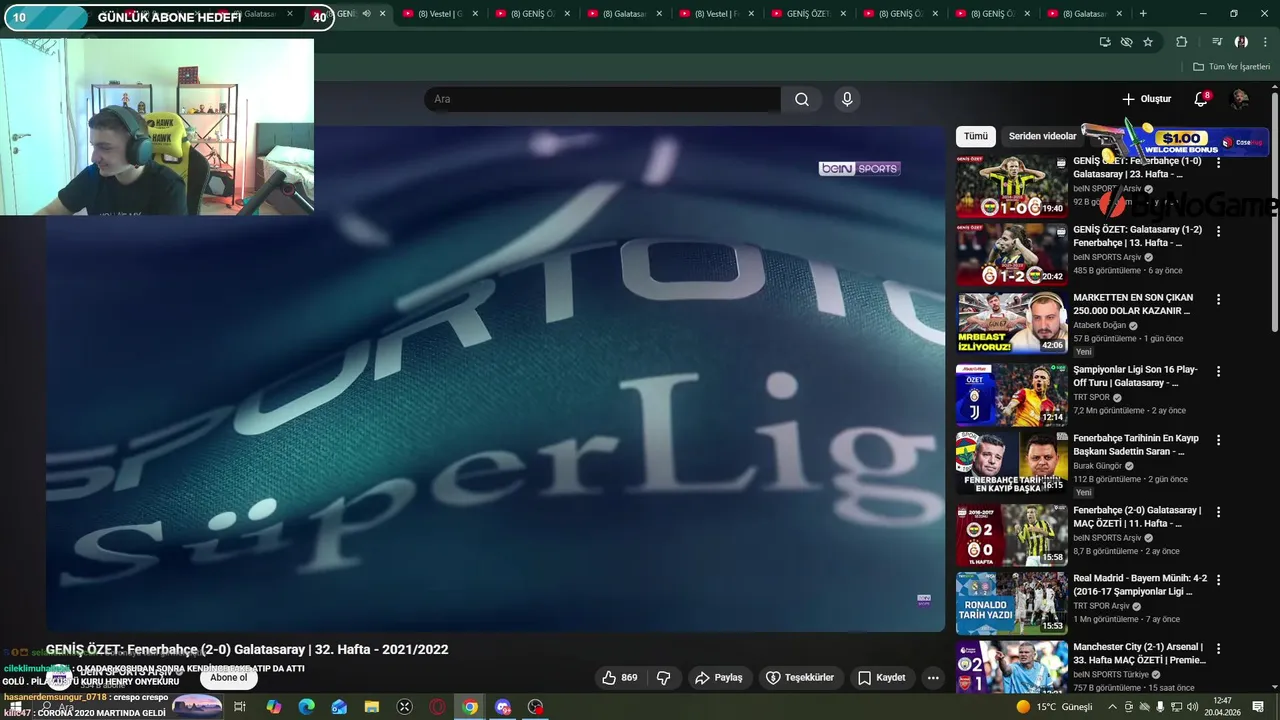Open the YouTube account avatar menu
This screenshot has width=1280, height=720.
1240,99
